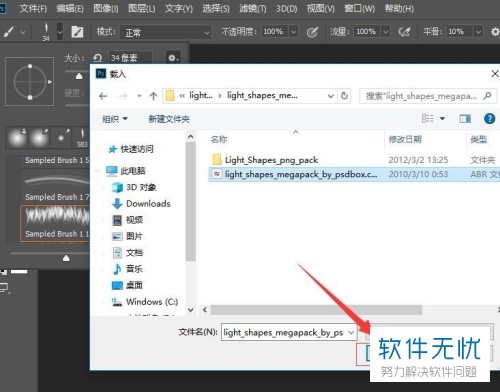The width and height of the screenshot is (500, 392).
Task: Open the smoothing options gear
Action: point(495,32)
